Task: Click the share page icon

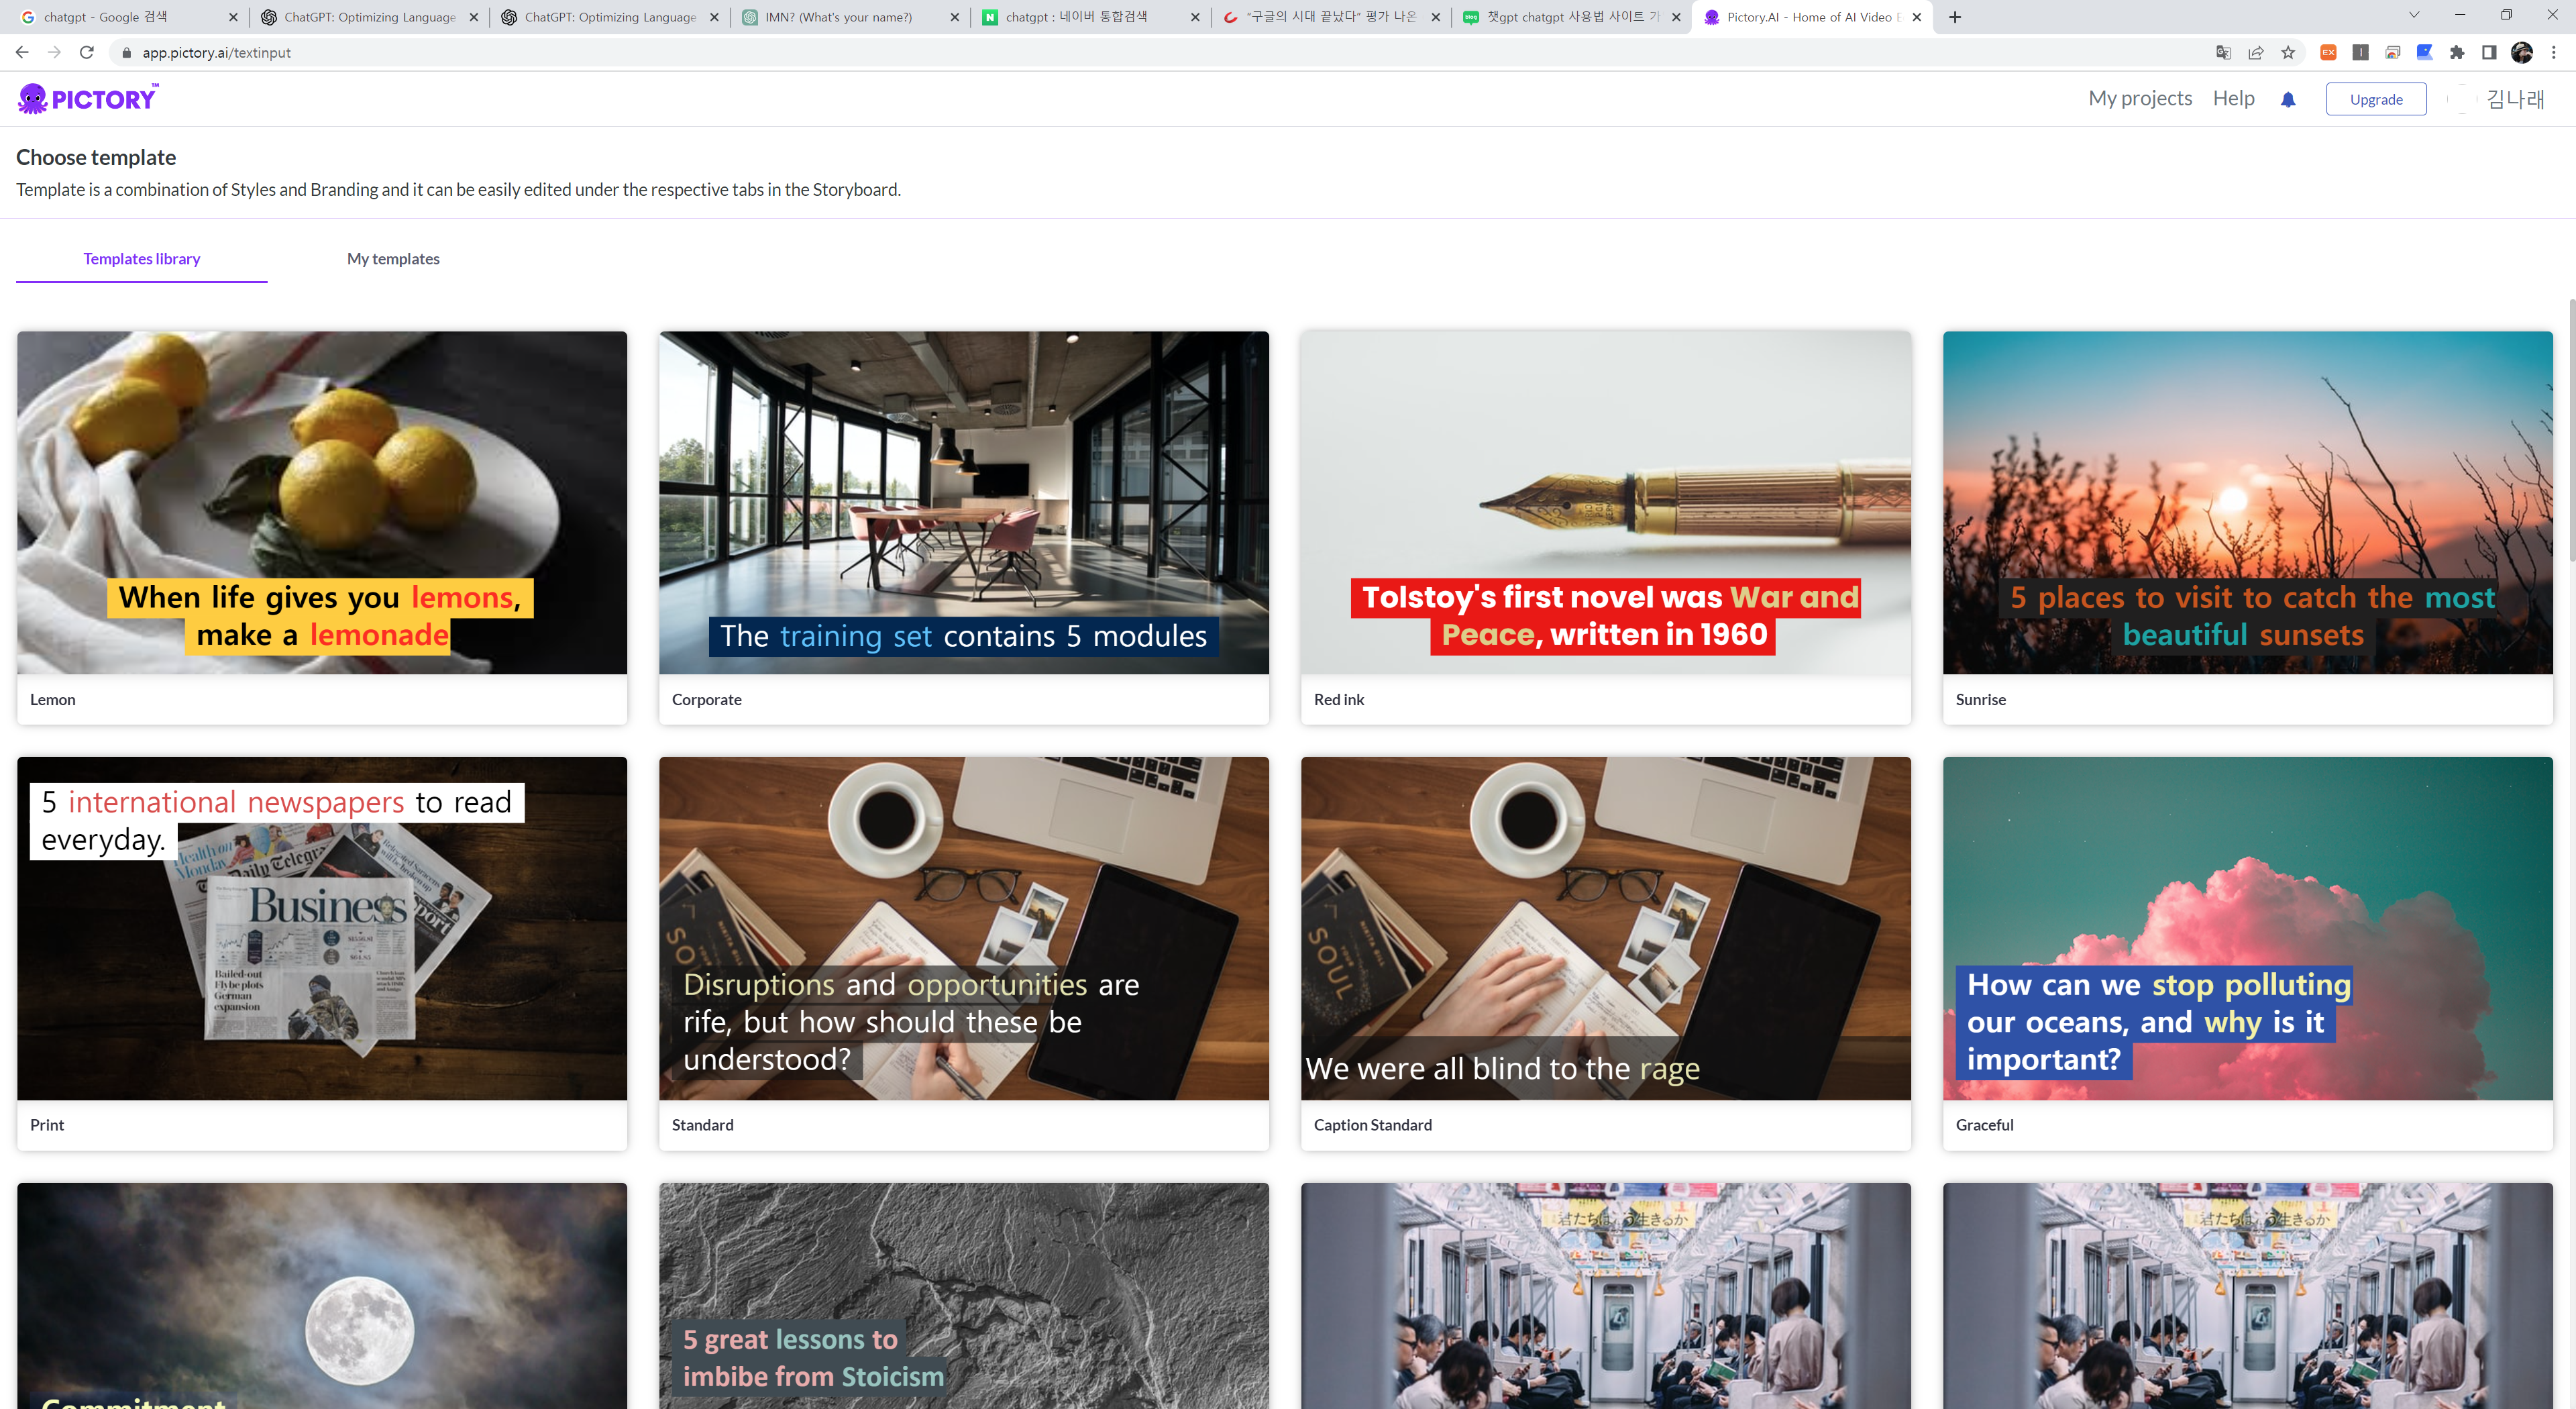Action: [x=2255, y=53]
